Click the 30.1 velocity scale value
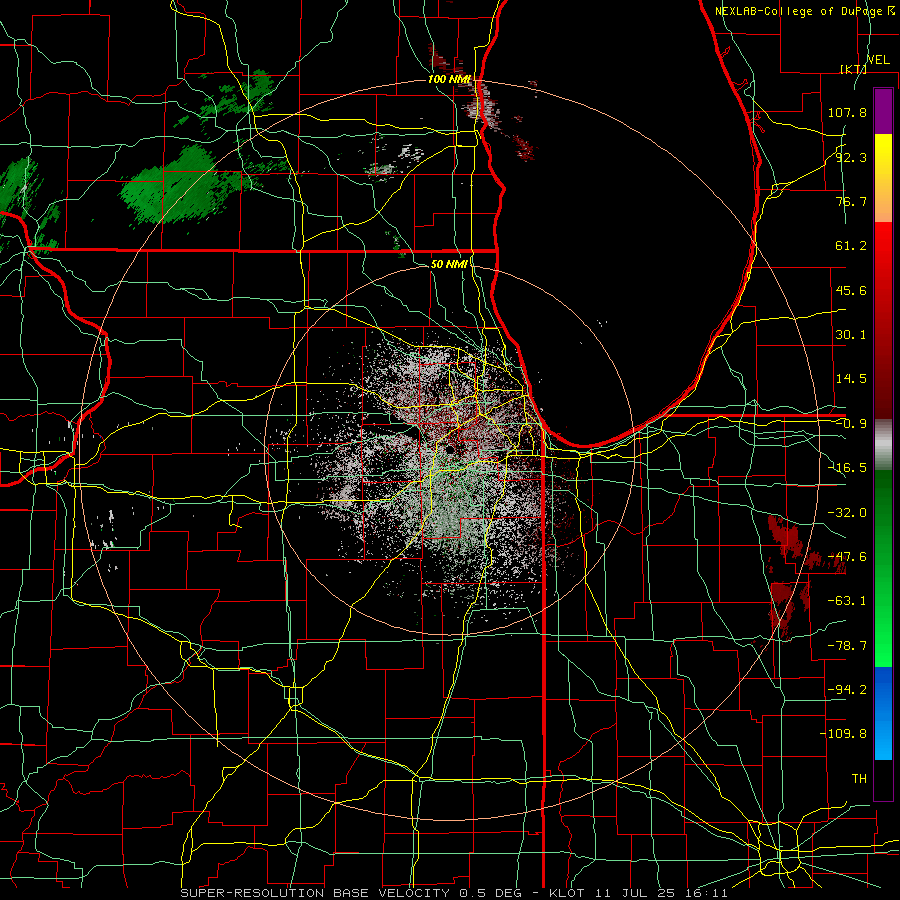 [x=851, y=335]
